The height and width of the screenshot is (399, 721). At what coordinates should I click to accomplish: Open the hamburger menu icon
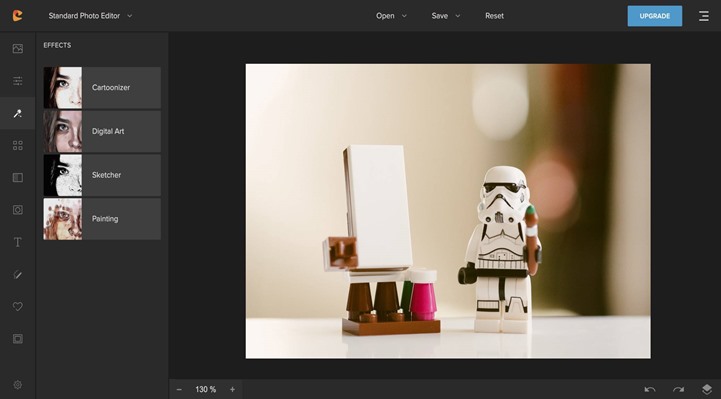click(x=704, y=16)
